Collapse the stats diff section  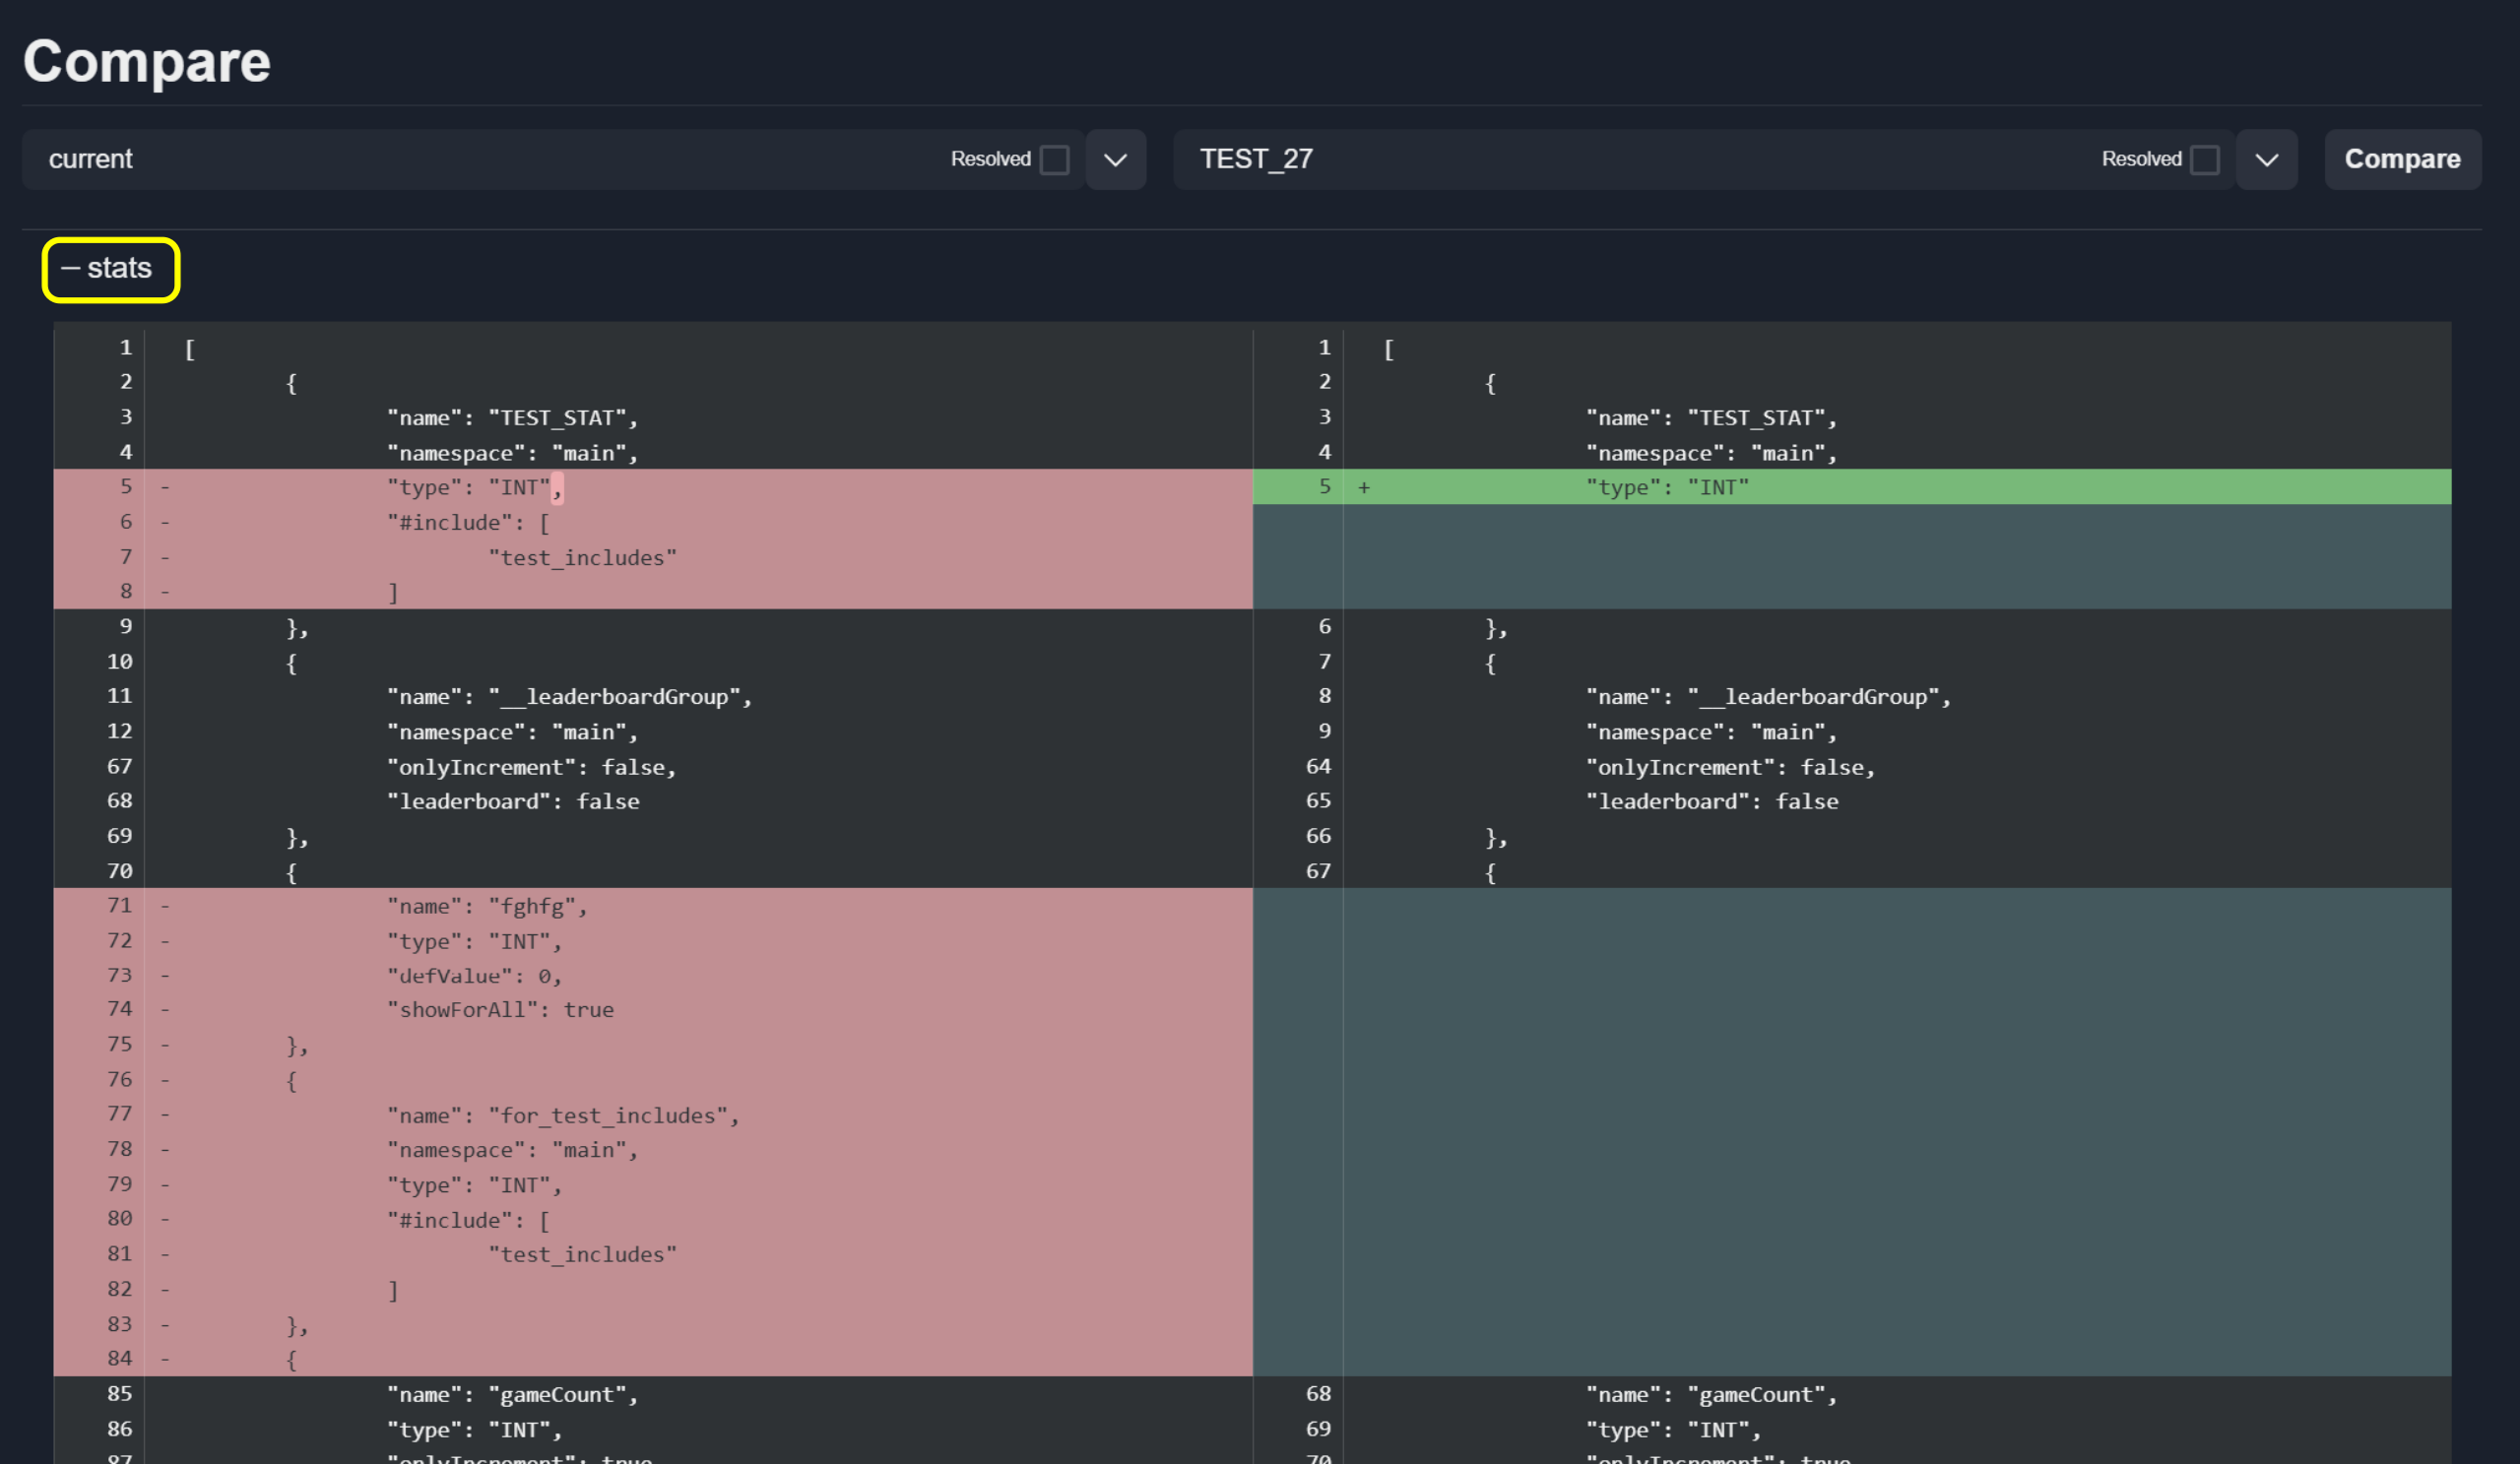108,269
